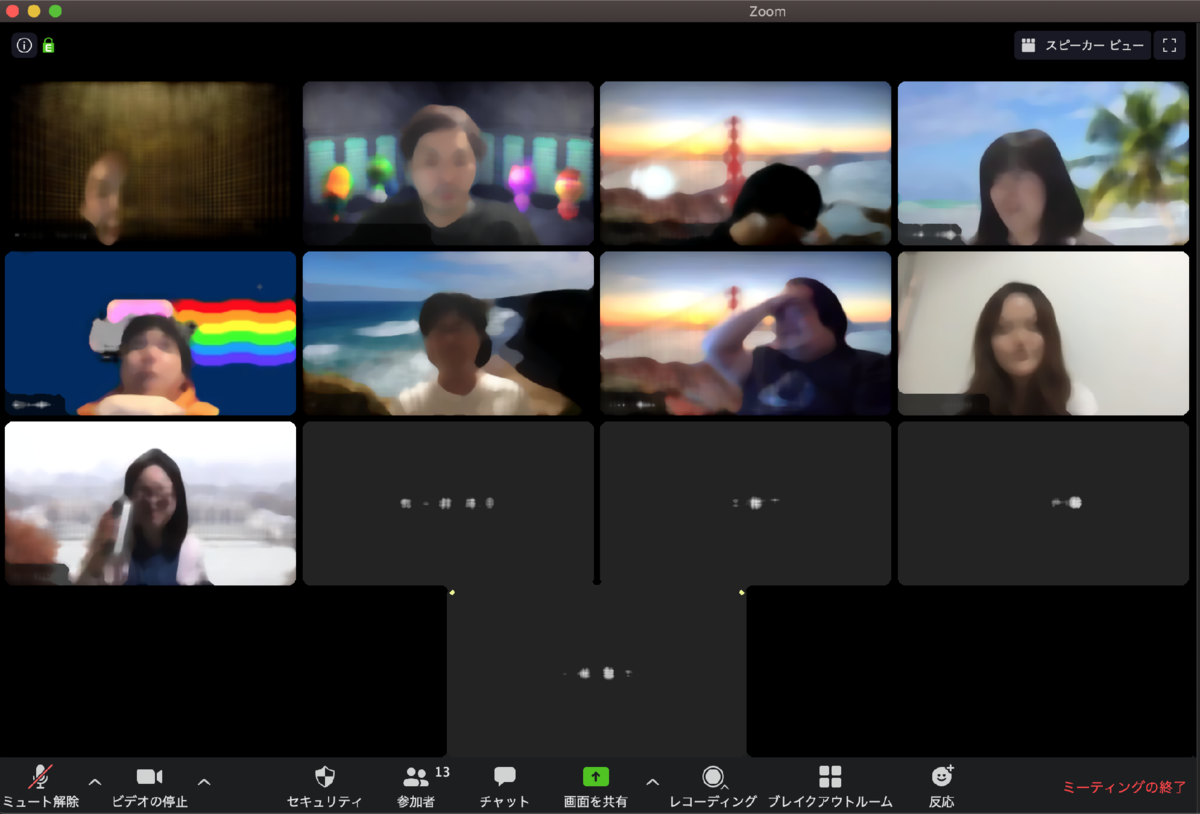
Task: Open the 反応 reactions menu
Action: pyautogui.click(x=942, y=786)
